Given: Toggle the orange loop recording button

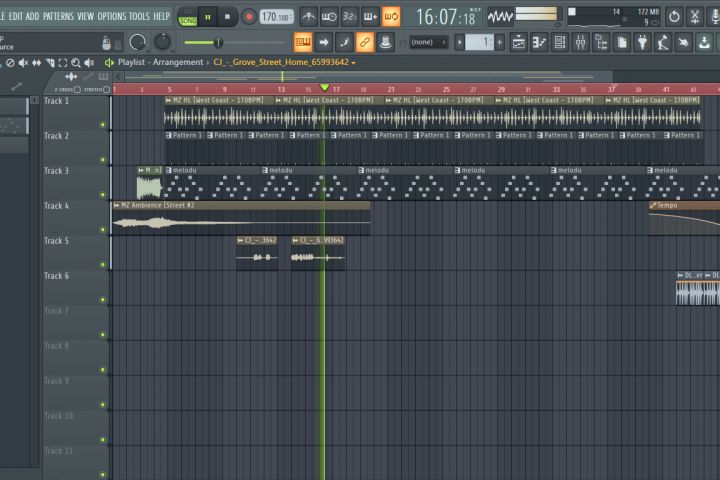Looking at the screenshot, I should click(391, 17).
